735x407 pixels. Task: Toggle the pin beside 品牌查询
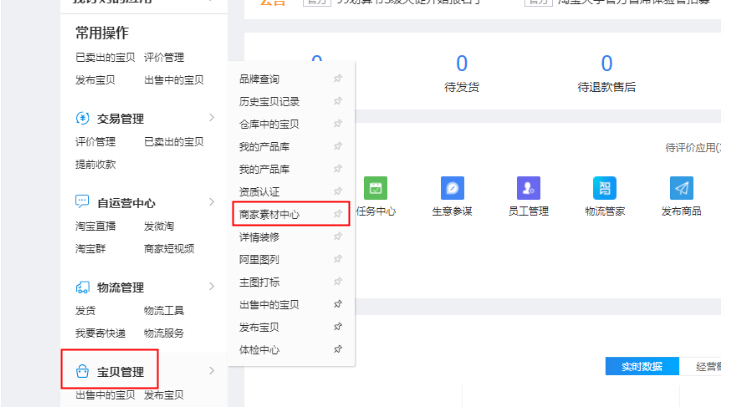tap(338, 79)
